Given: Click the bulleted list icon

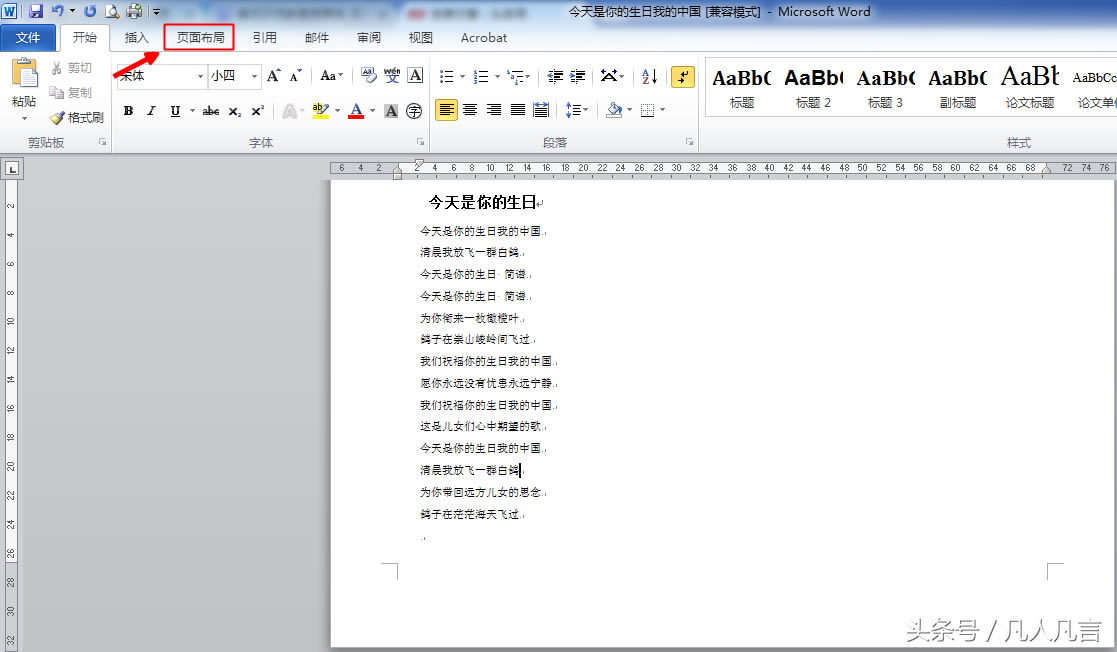Looking at the screenshot, I should tap(448, 76).
